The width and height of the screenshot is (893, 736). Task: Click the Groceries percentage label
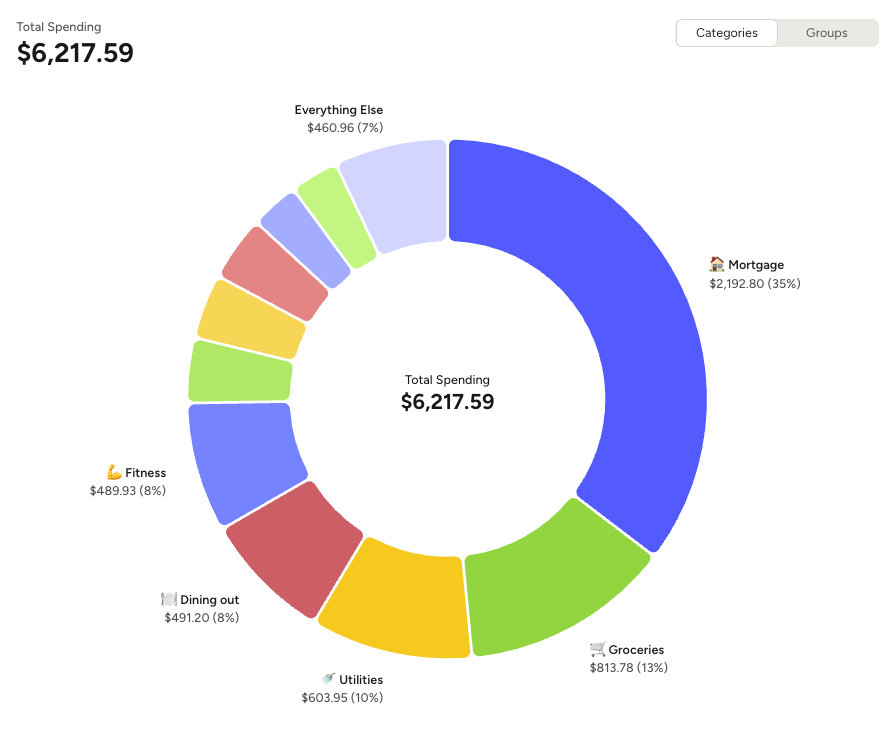(628, 667)
